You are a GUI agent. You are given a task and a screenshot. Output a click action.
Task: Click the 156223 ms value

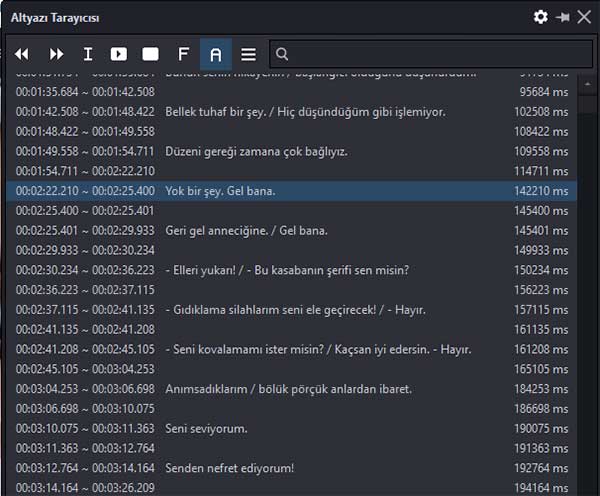click(541, 290)
